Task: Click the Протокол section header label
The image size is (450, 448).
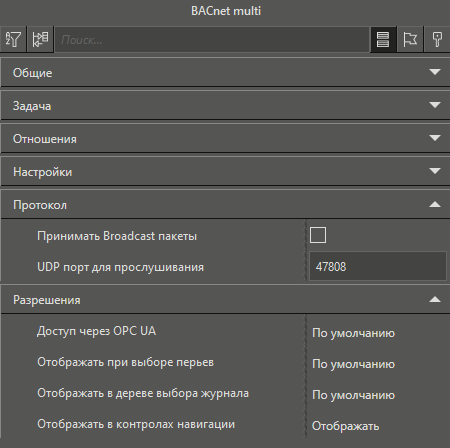Action: [x=40, y=205]
